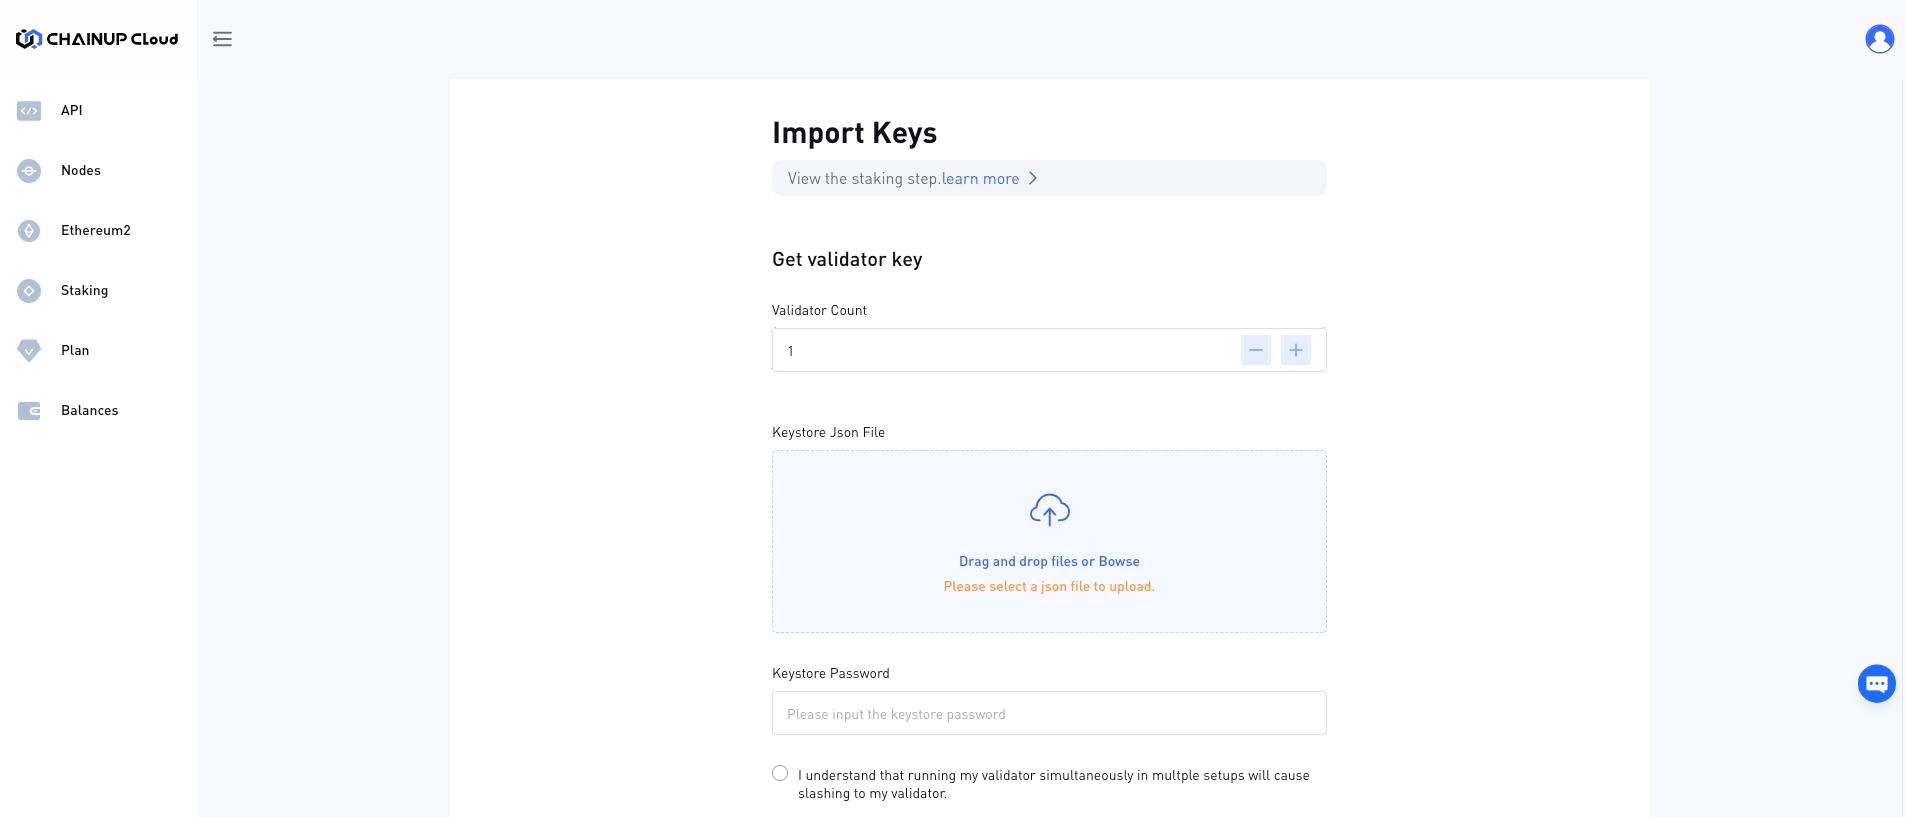Go to the Staking menu item
Viewport: 1906px width, 817px height.
pyautogui.click(x=84, y=291)
